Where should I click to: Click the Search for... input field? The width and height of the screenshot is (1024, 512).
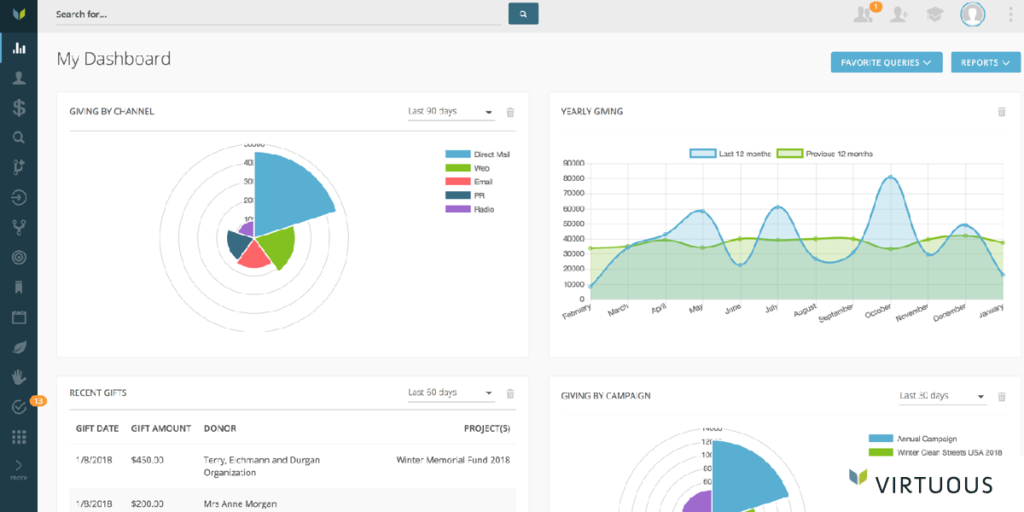coord(279,14)
